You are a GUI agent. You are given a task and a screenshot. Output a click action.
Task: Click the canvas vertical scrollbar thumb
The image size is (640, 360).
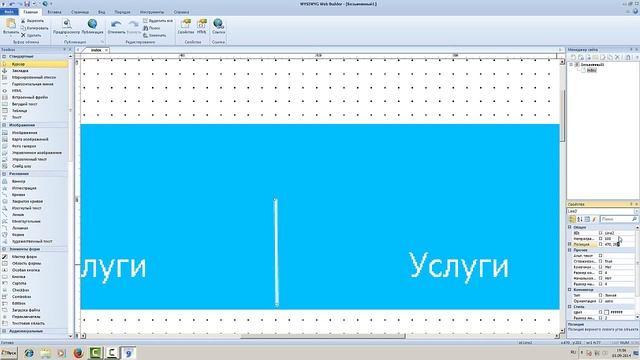point(563,116)
